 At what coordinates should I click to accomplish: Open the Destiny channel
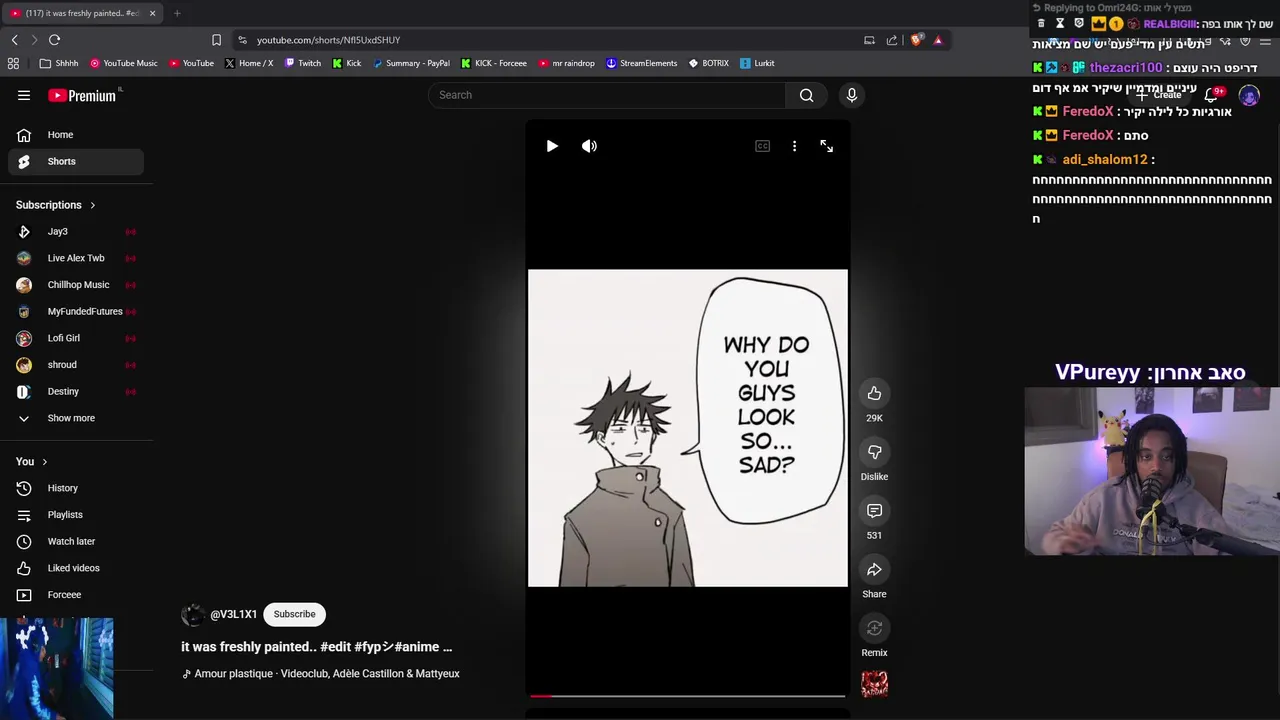[x=76, y=391]
